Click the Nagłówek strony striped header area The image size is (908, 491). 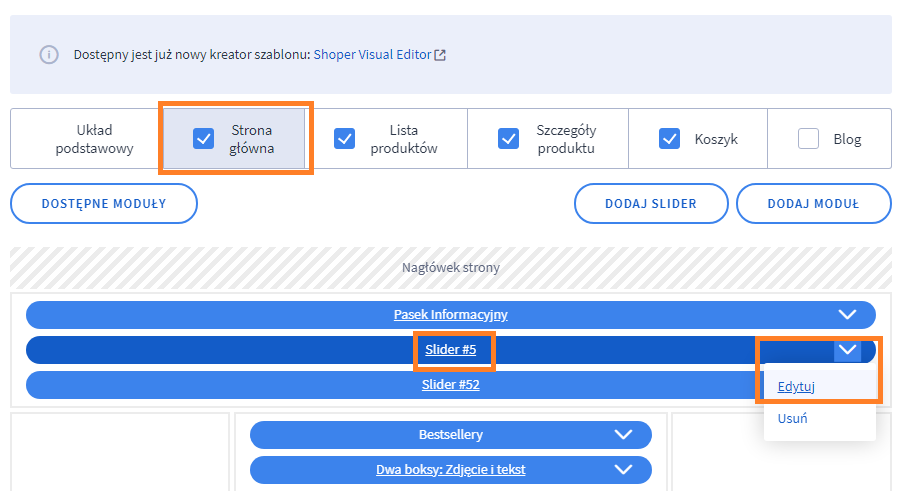[x=450, y=267]
